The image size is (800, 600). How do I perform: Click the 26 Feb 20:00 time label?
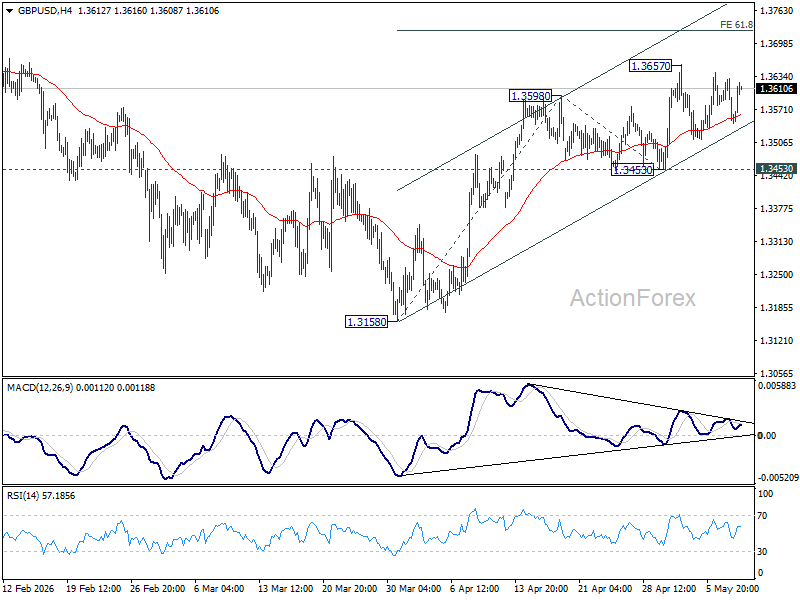(158, 589)
